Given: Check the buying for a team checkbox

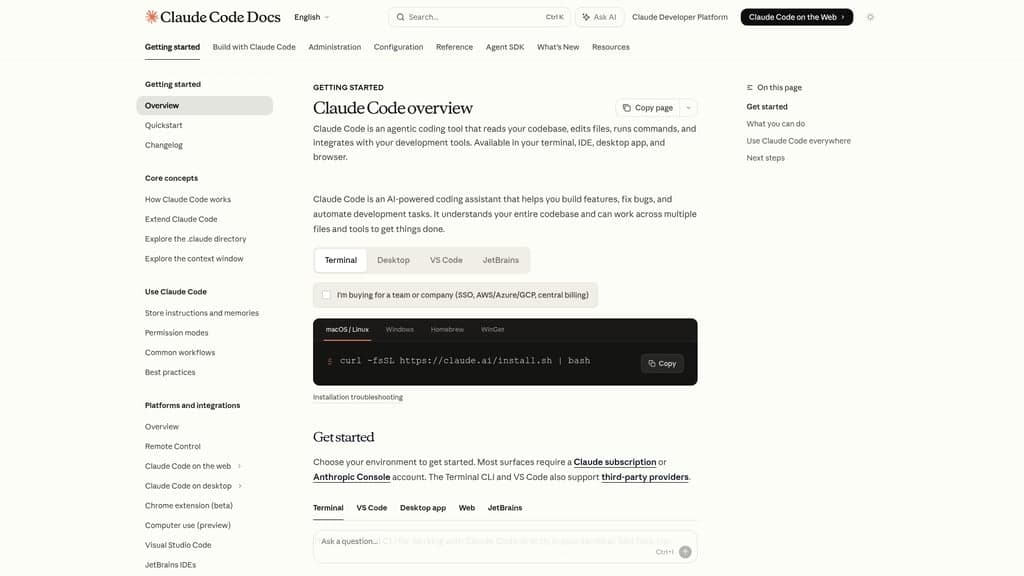Looking at the screenshot, I should pos(326,295).
